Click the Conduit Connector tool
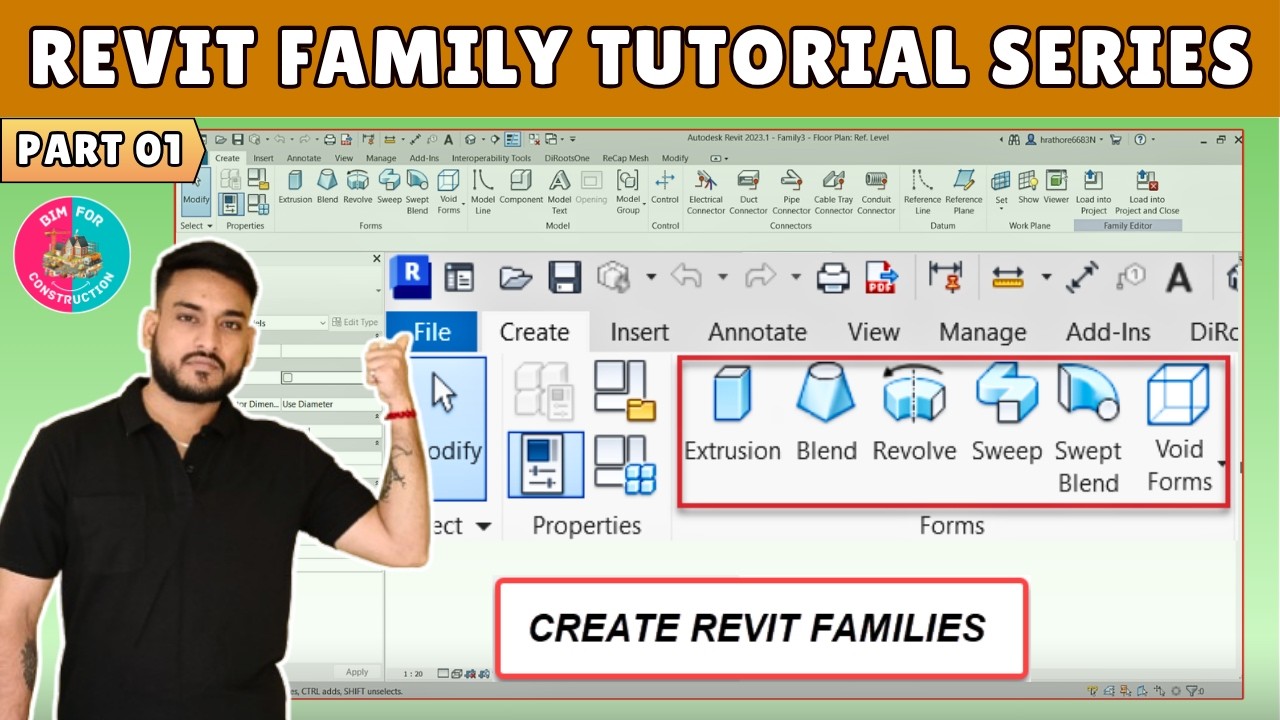The image size is (1280, 720). (x=876, y=192)
